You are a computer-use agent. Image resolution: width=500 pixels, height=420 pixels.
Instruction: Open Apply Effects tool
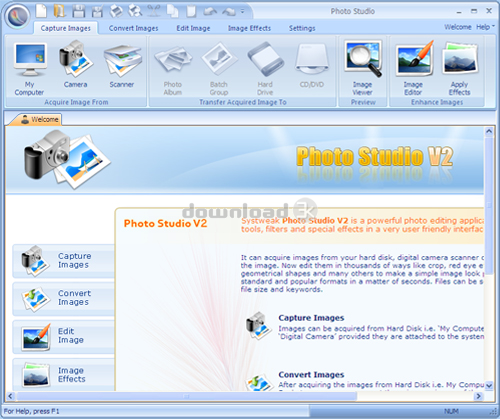pos(460,69)
